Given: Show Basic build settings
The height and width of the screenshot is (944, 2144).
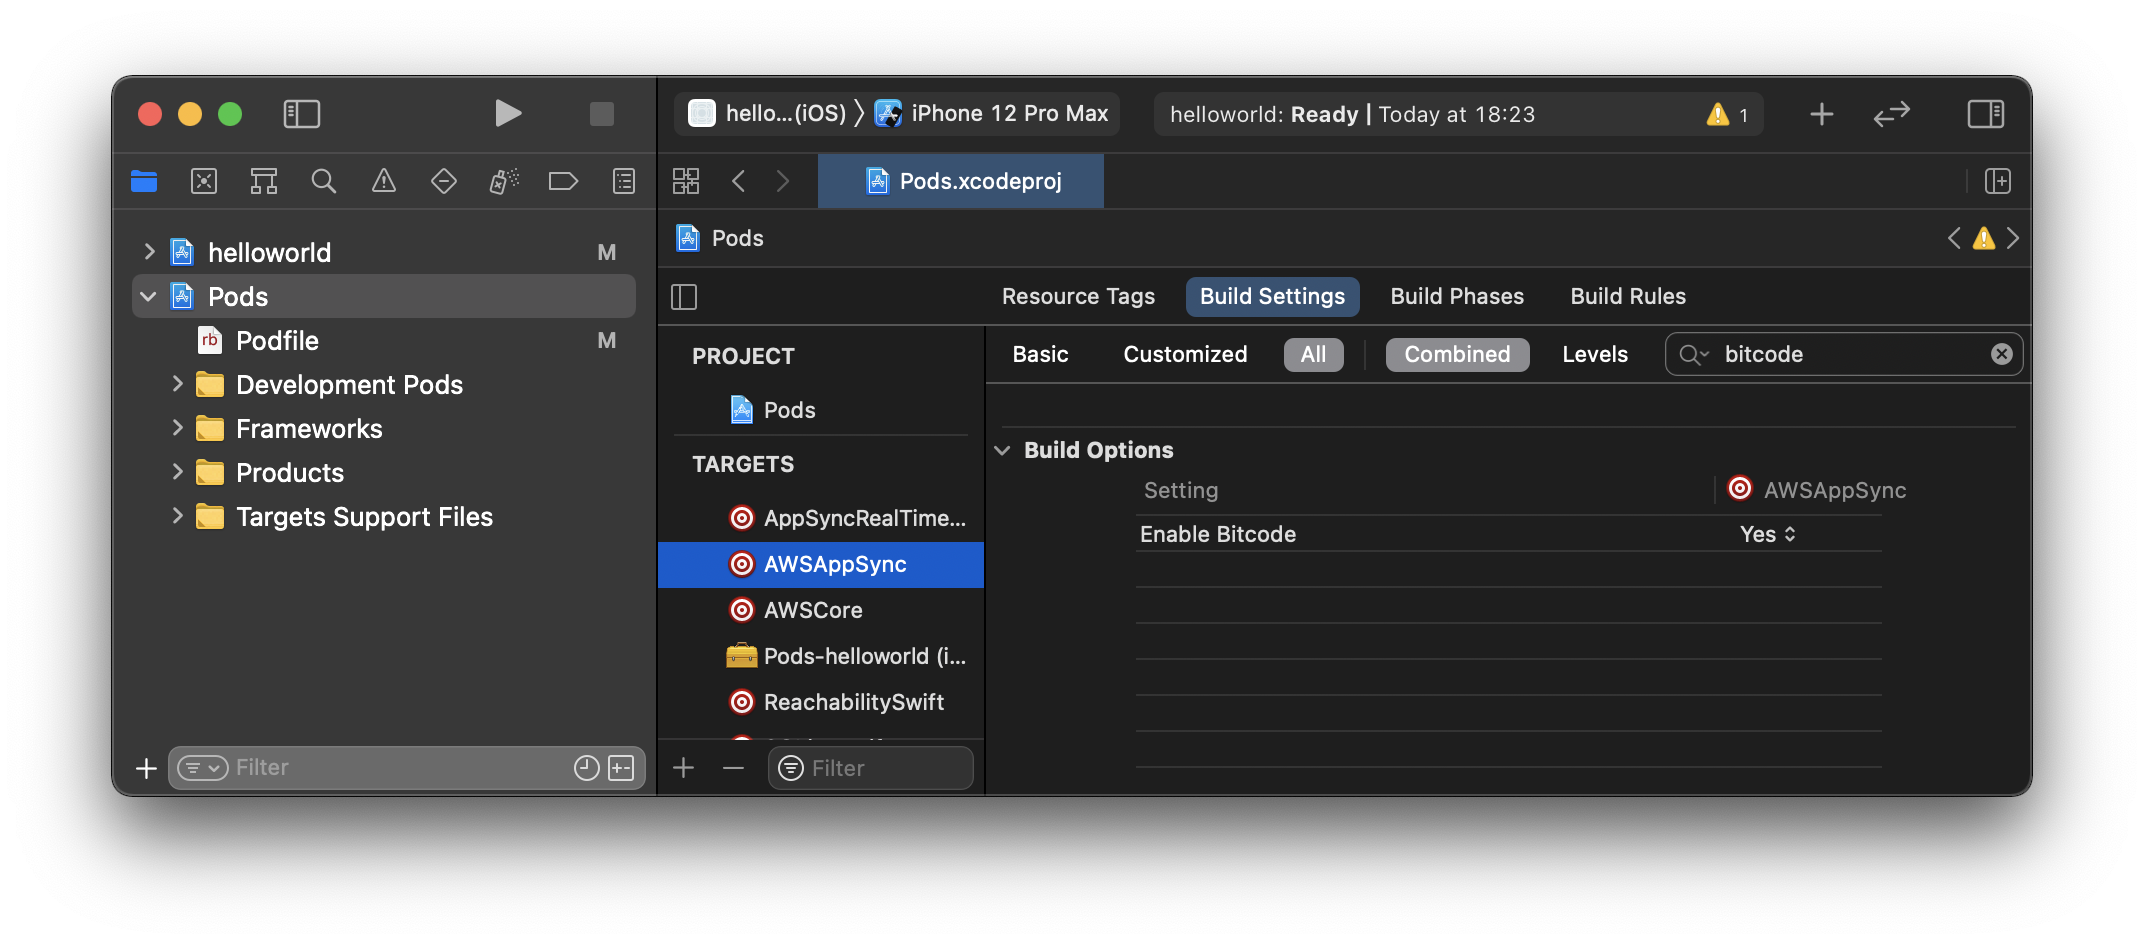Looking at the screenshot, I should tap(1040, 354).
